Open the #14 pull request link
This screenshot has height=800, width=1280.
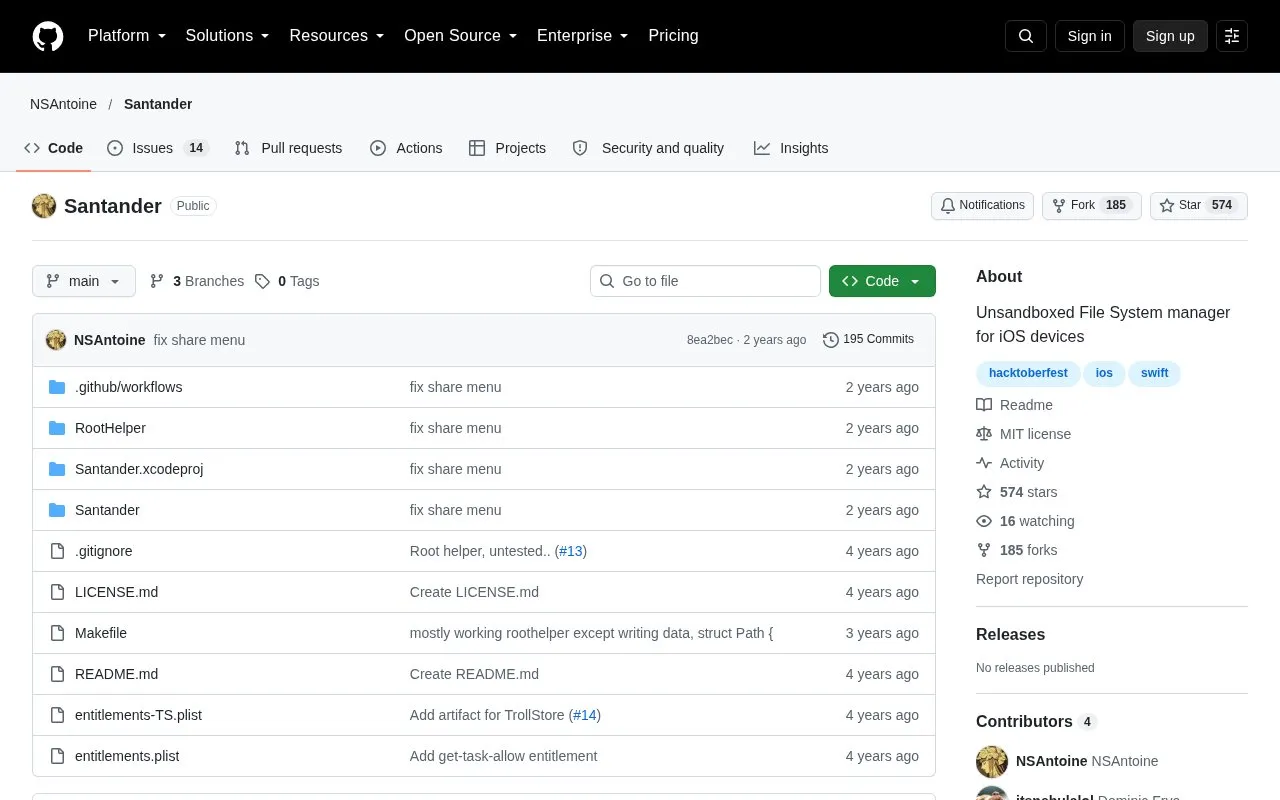click(x=585, y=715)
